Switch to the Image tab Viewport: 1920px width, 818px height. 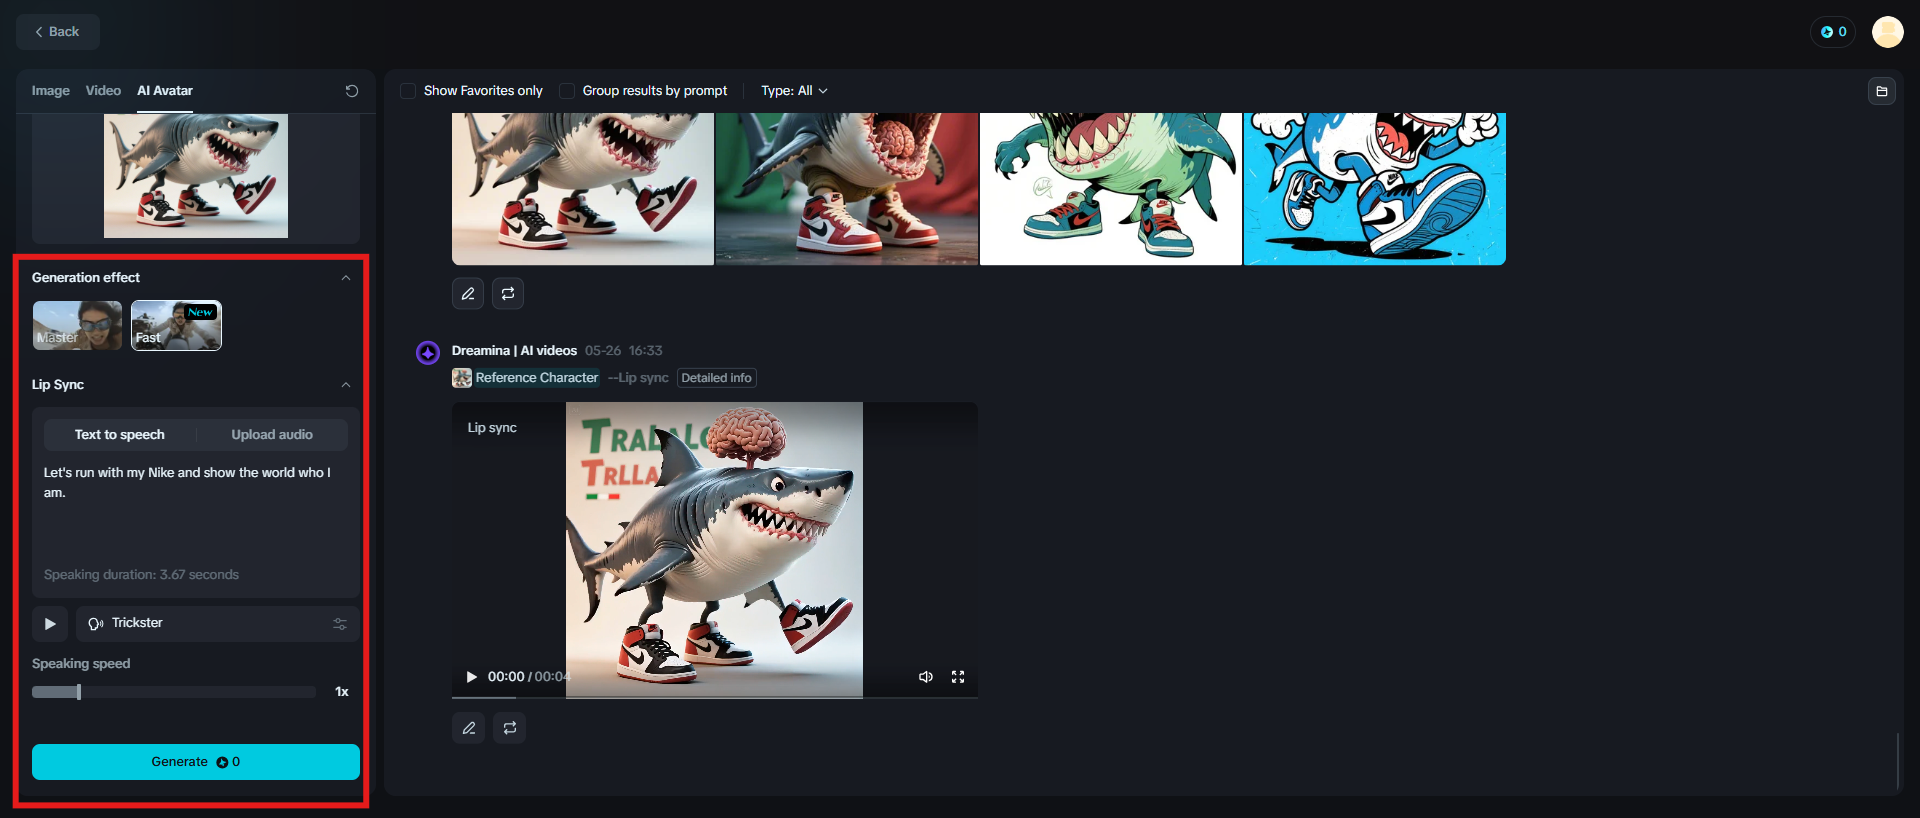pyautogui.click(x=51, y=91)
